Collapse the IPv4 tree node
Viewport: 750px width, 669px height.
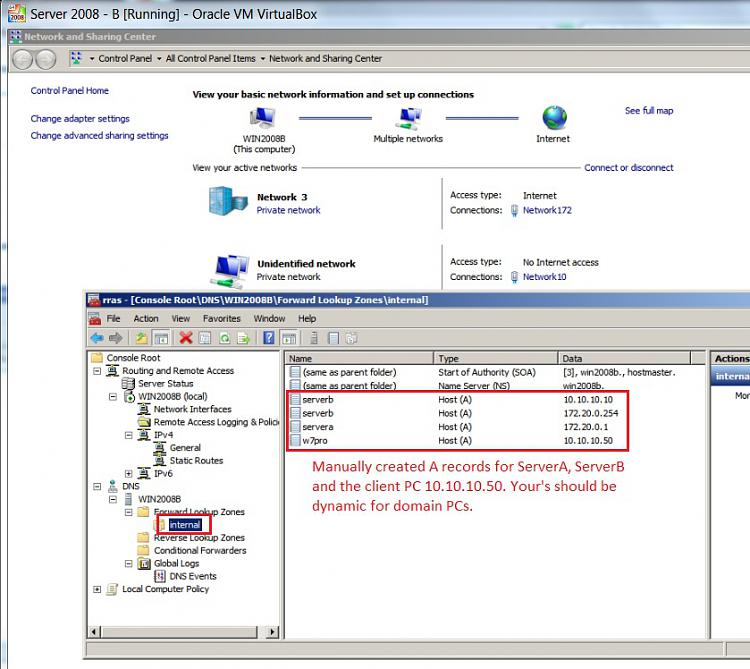(128, 435)
